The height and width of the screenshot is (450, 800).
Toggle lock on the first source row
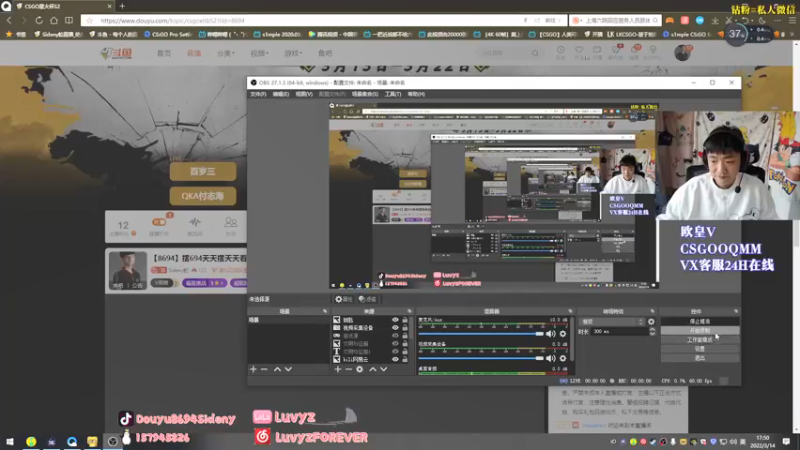[405, 320]
